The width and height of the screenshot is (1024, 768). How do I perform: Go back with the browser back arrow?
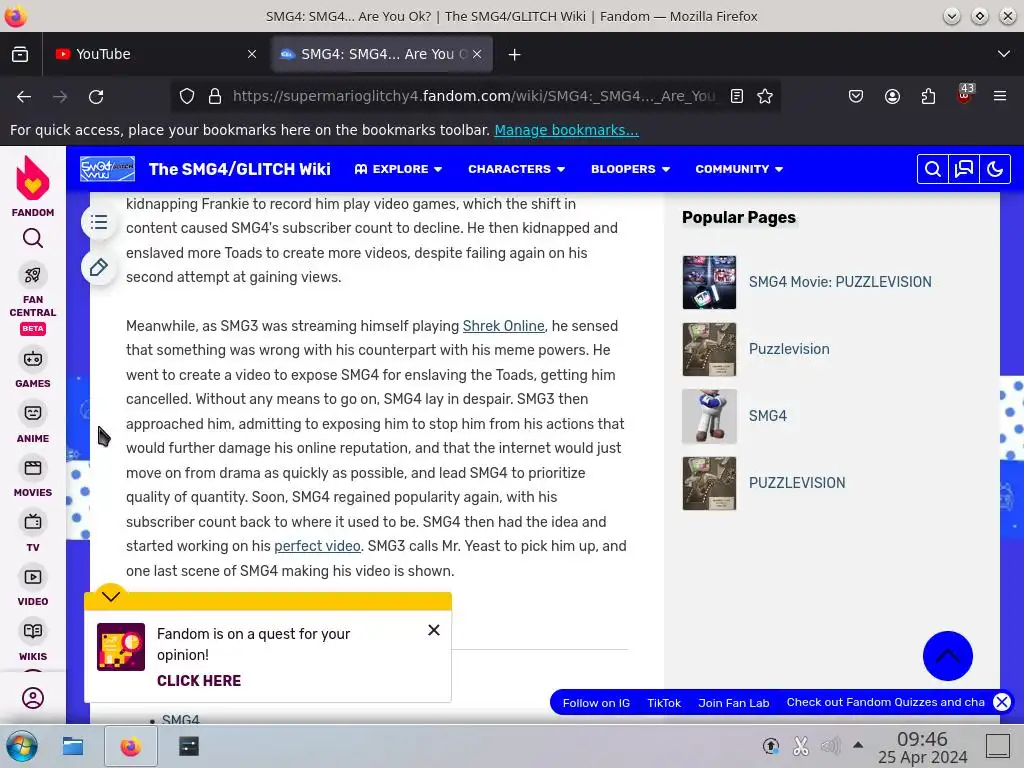(24, 97)
